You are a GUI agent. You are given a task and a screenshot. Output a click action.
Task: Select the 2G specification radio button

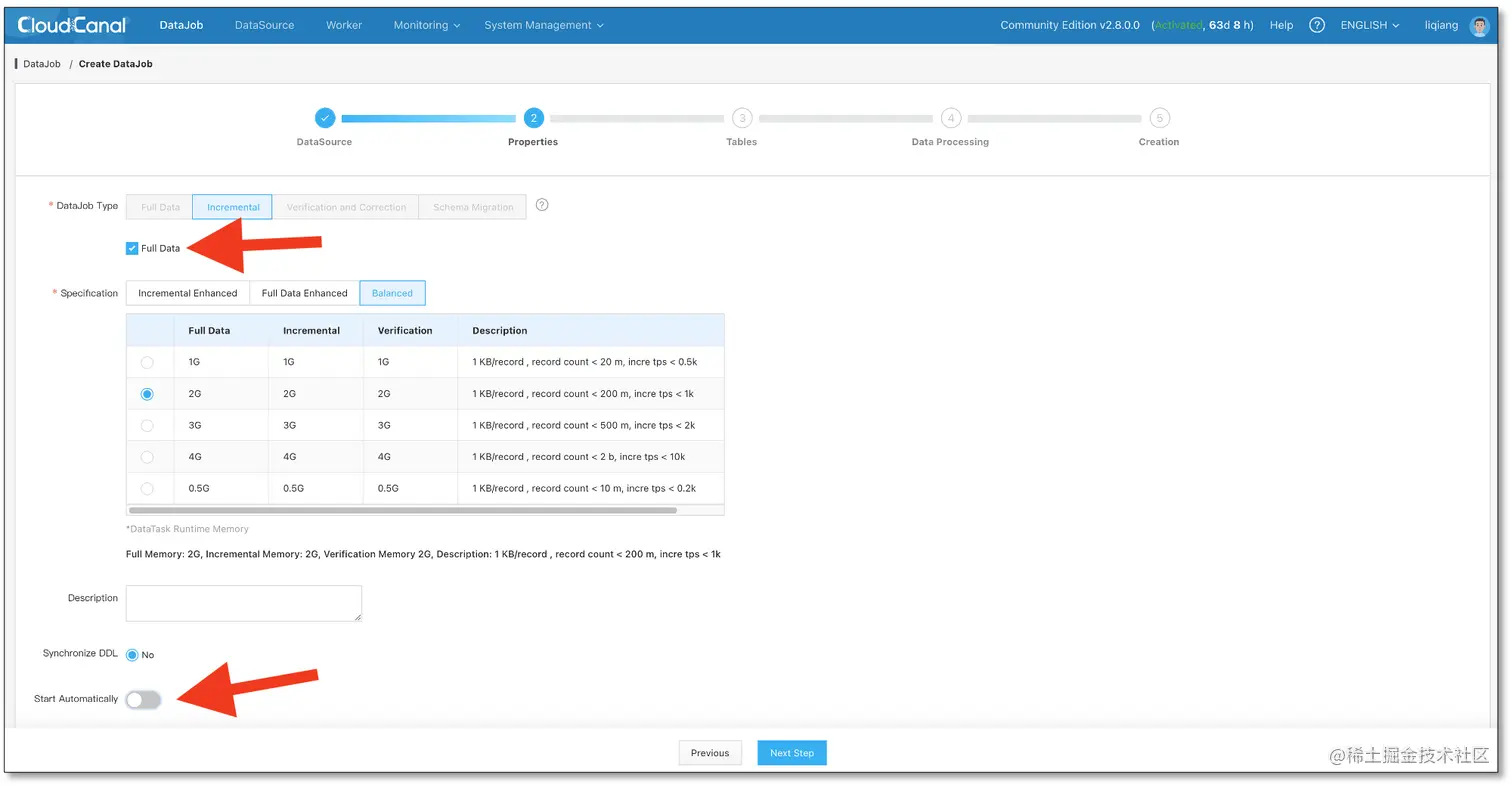(x=147, y=394)
